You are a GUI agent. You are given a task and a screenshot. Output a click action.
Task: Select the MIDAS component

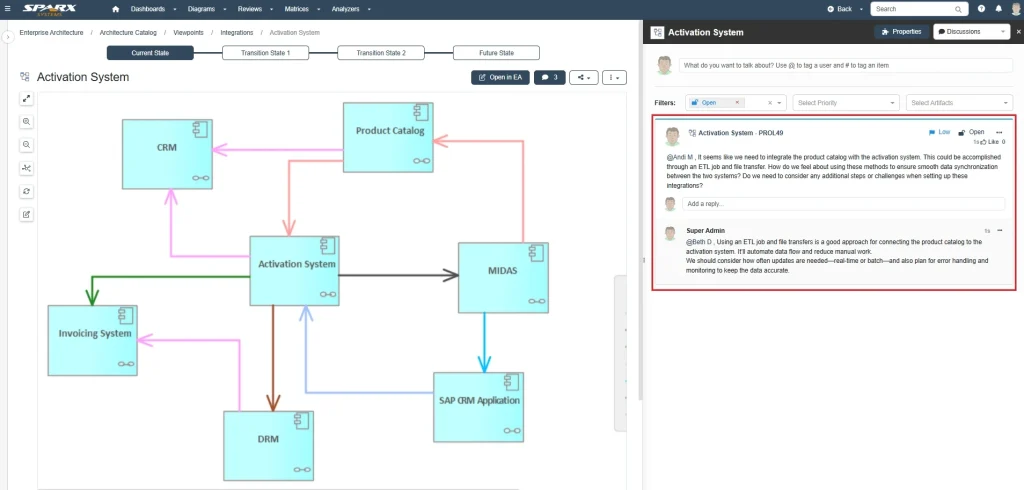coord(503,278)
